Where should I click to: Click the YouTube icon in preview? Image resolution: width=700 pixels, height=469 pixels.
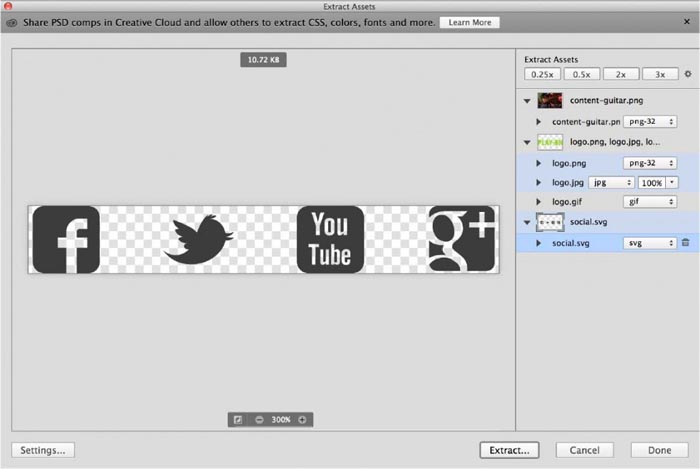[330, 240]
